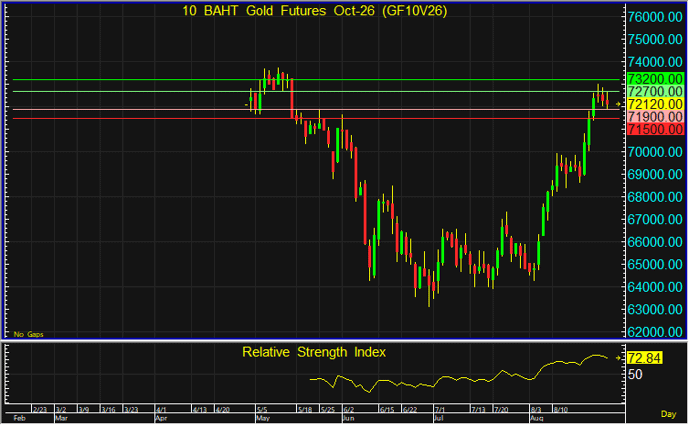Image resolution: width=689 pixels, height=425 pixels.
Task: Click the 74000.00 price axis value
Action: coord(656,62)
